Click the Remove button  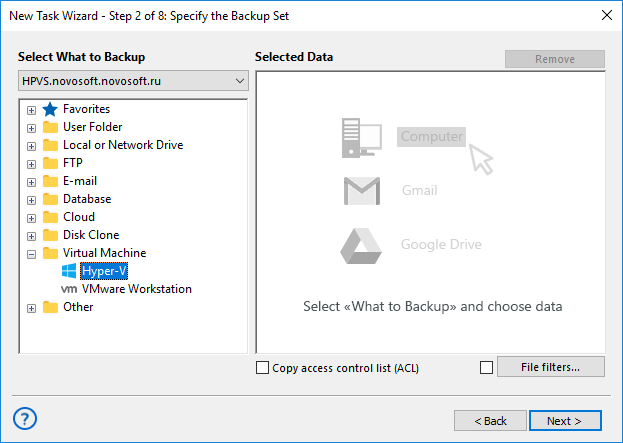(x=555, y=59)
